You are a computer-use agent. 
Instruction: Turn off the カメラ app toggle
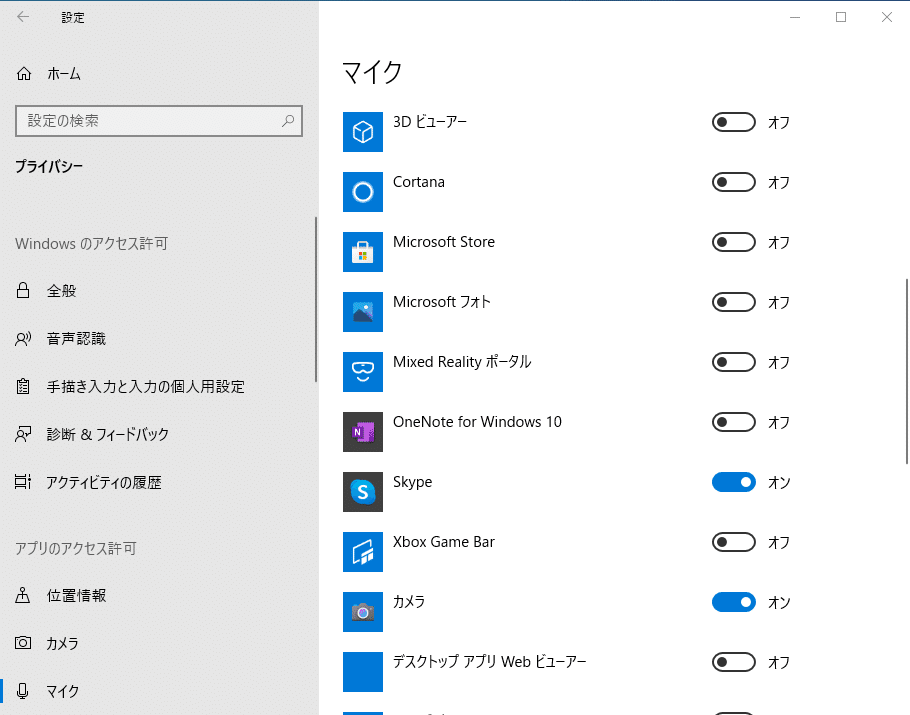point(733,602)
